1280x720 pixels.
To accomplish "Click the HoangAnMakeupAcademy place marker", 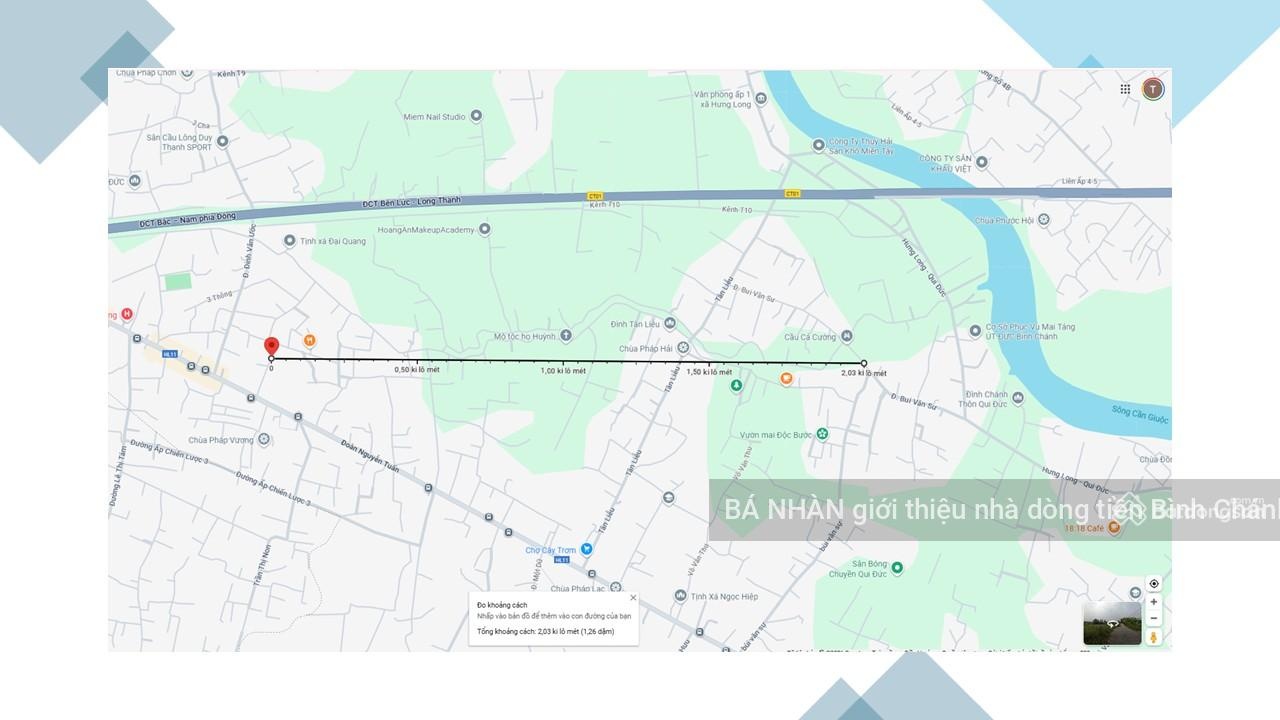I will coord(485,229).
